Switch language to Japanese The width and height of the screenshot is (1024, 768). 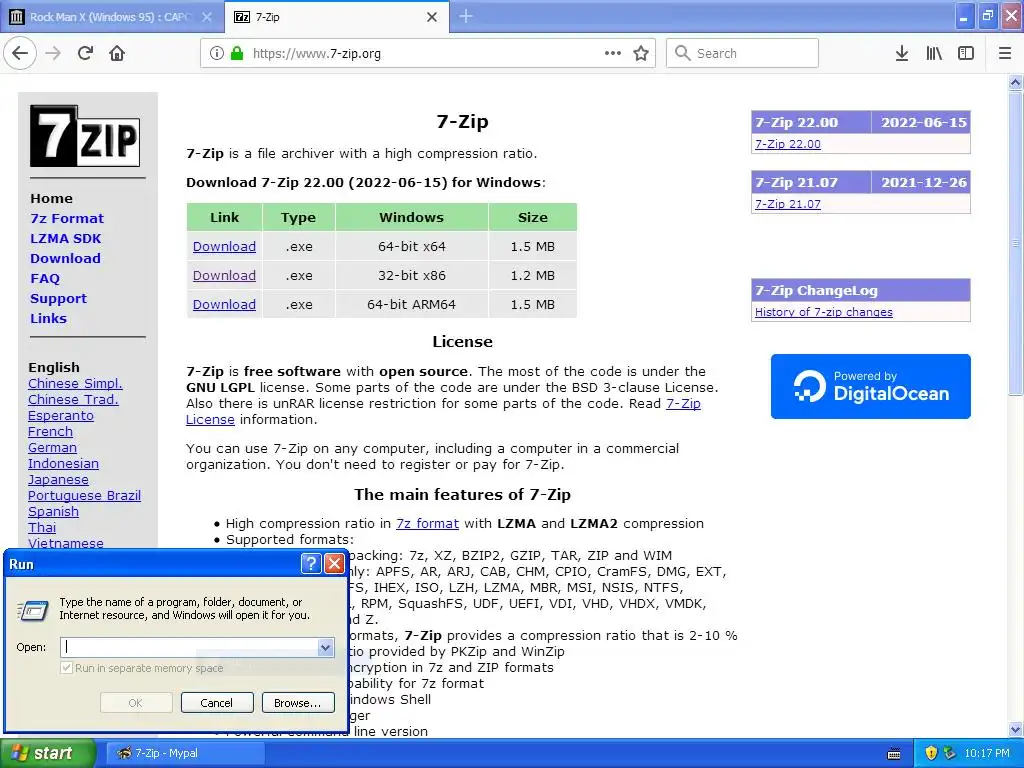[x=58, y=479]
